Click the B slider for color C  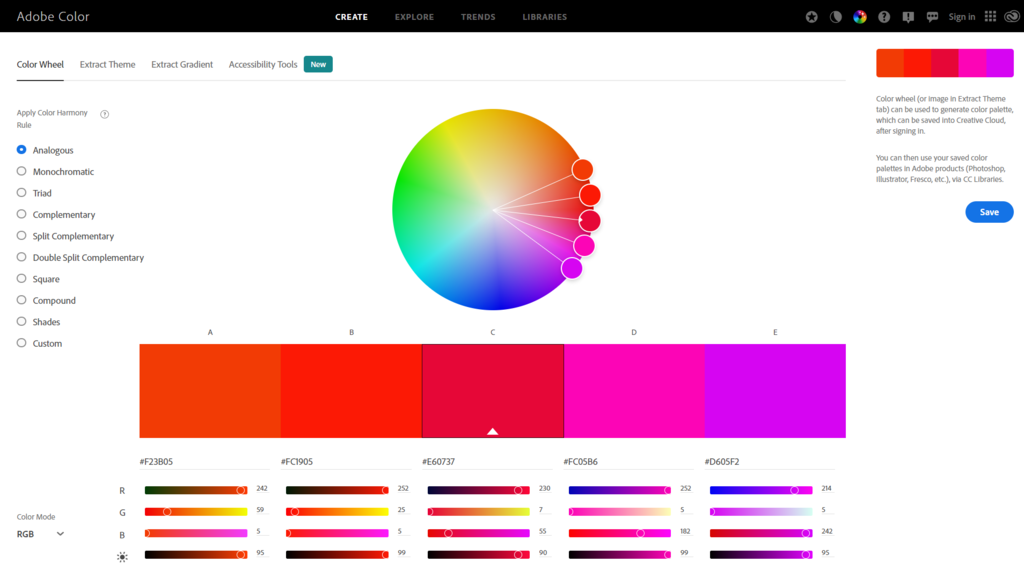pyautogui.click(x=478, y=533)
